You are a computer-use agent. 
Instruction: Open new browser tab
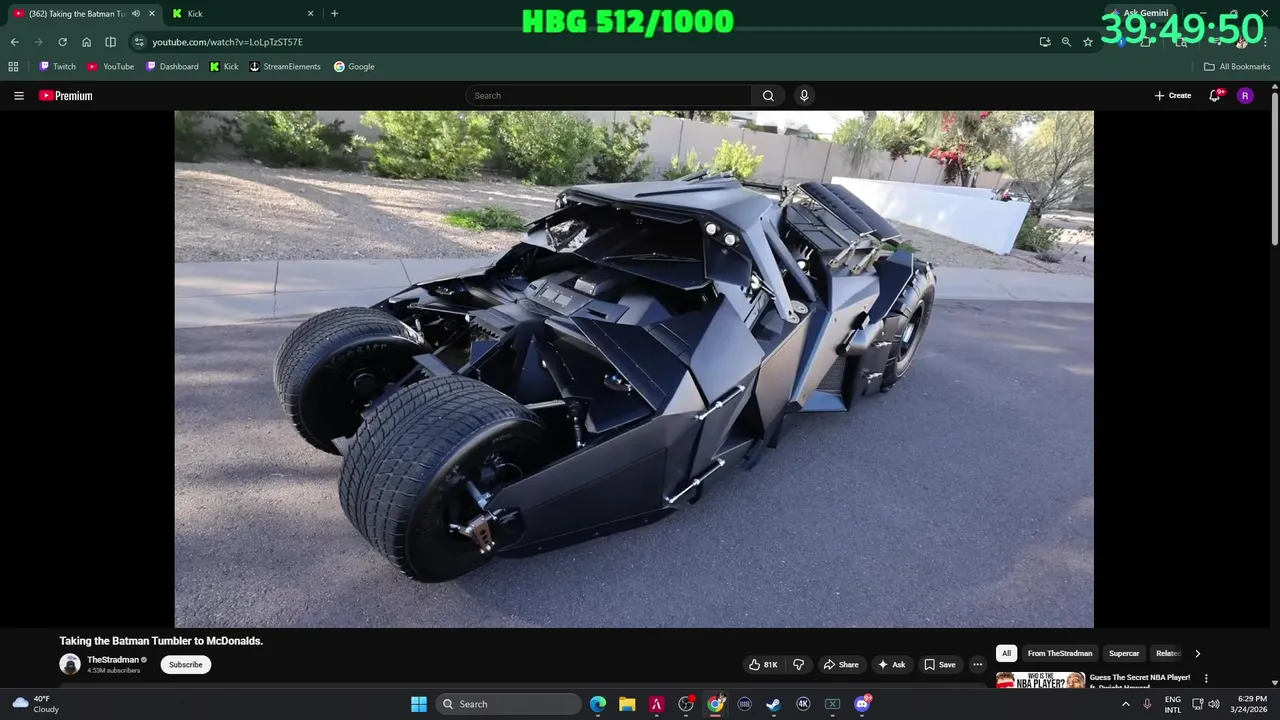point(334,14)
